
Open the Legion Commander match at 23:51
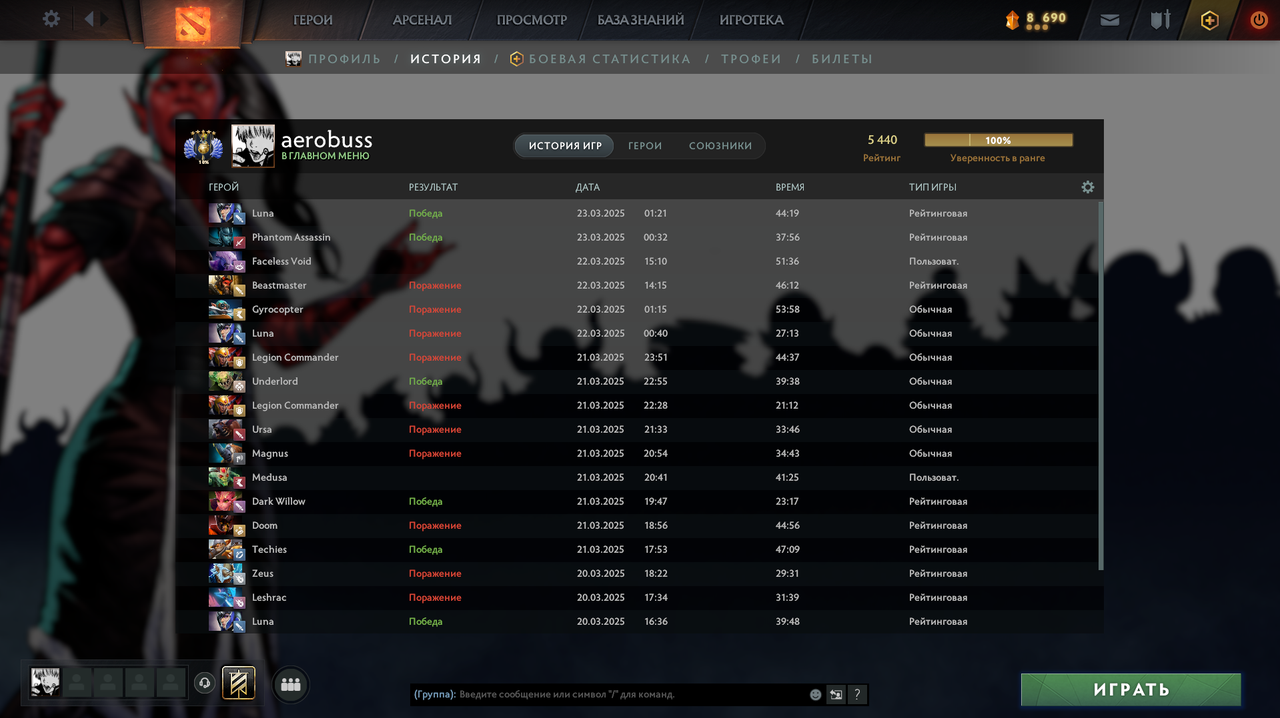point(639,357)
